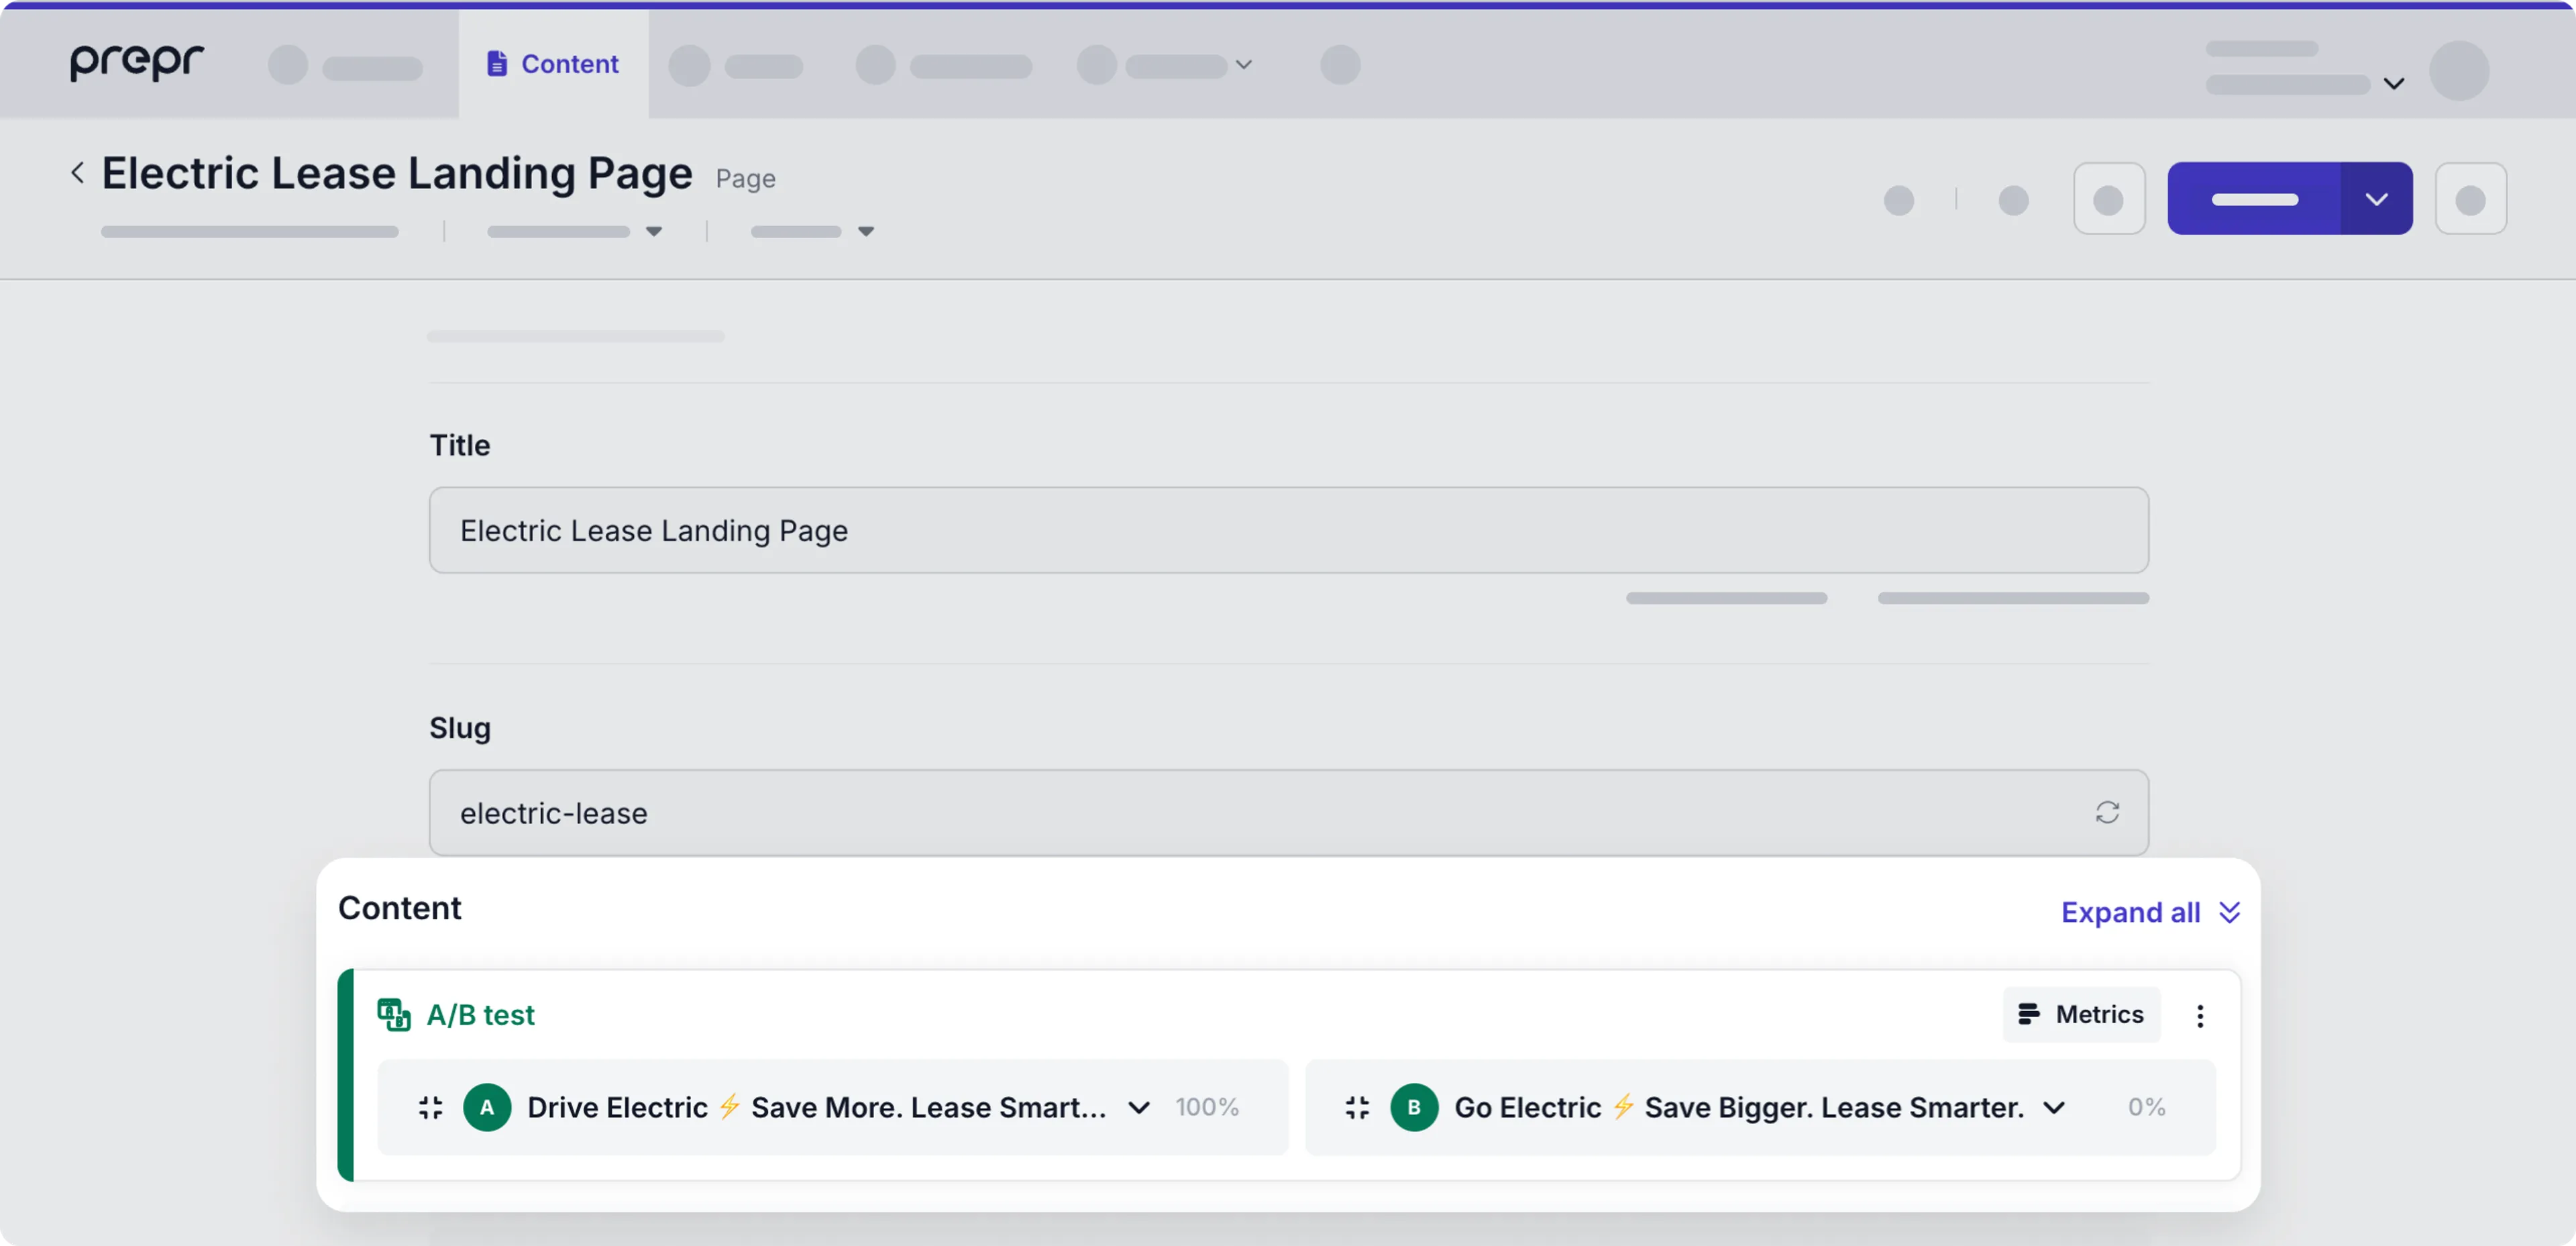Viewport: 2576px width, 1246px height.
Task: Open the account dropdown chevron in top bar
Action: (2393, 83)
